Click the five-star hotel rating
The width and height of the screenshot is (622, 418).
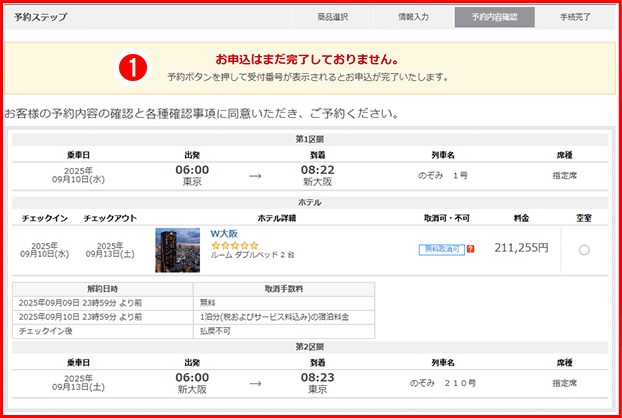(x=235, y=245)
